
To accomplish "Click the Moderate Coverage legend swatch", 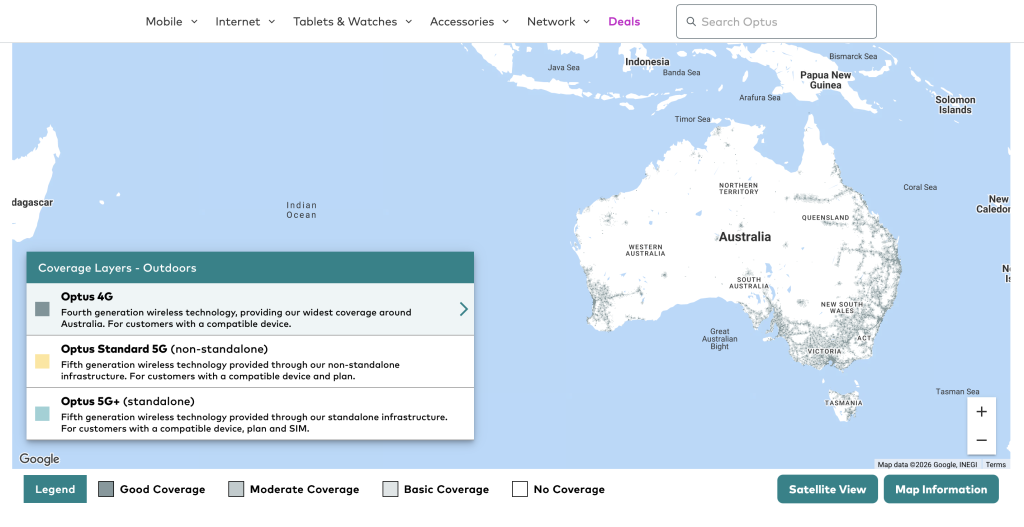I will [x=236, y=489].
